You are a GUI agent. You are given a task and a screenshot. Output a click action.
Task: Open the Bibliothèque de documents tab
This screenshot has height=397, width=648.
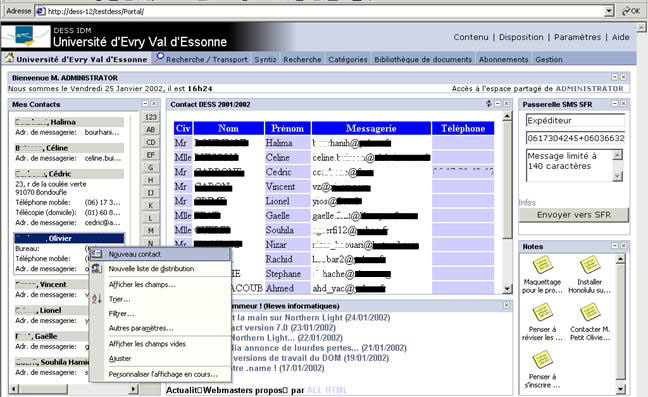tap(423, 59)
